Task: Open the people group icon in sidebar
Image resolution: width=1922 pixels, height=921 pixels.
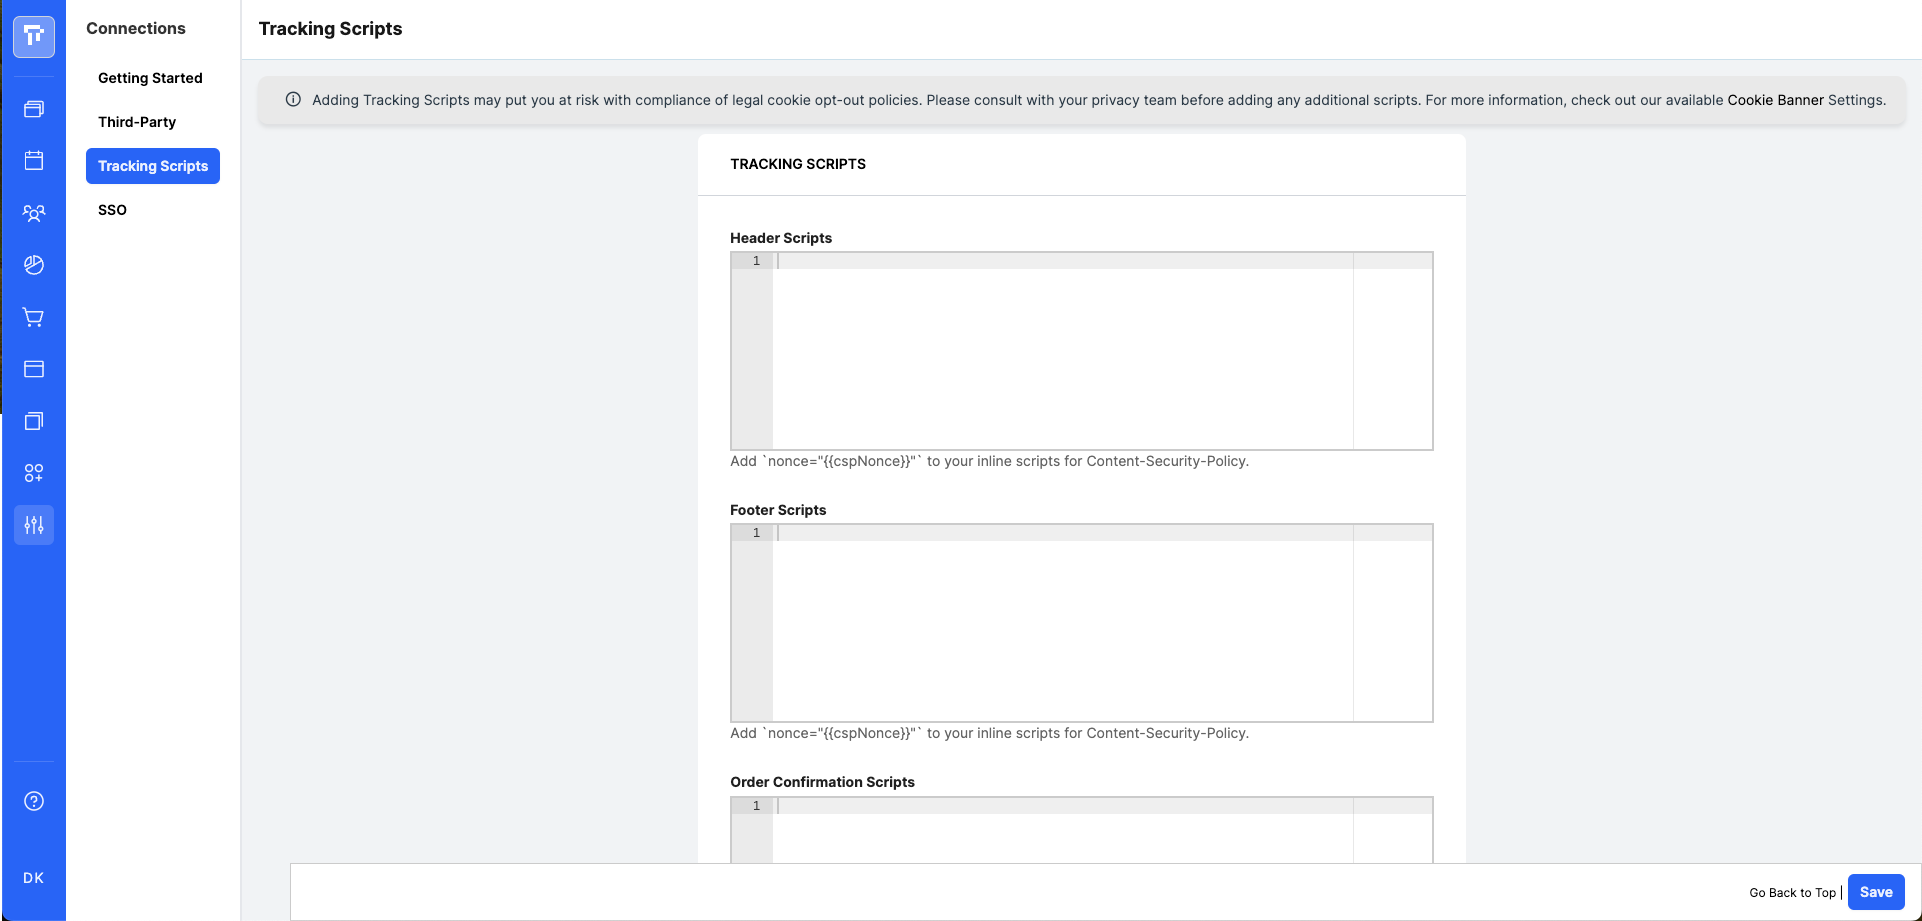Action: 34,213
